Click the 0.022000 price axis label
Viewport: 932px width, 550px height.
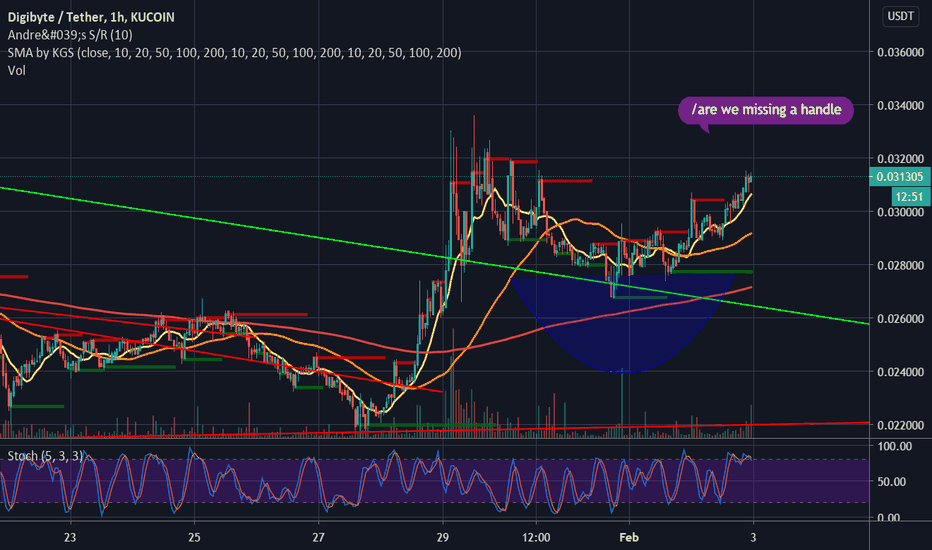pyautogui.click(x=900, y=425)
